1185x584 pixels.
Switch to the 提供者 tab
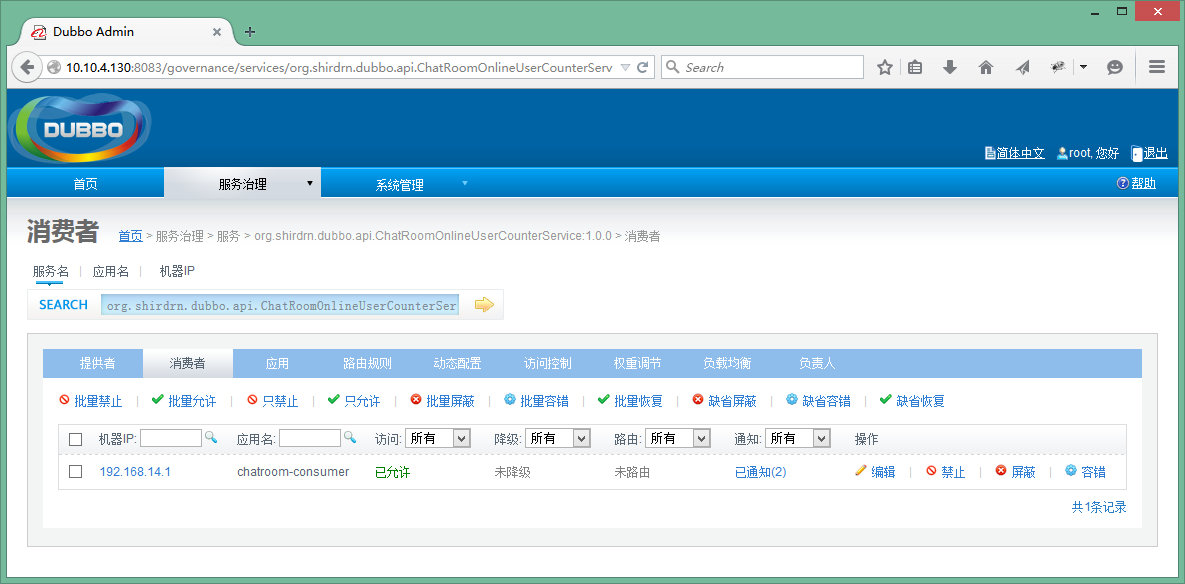point(97,363)
